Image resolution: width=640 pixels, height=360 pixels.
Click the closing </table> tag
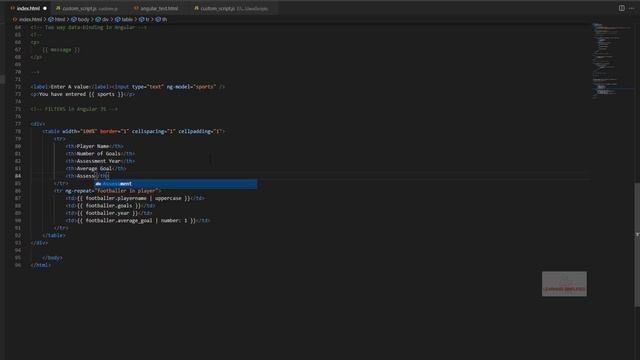point(54,236)
